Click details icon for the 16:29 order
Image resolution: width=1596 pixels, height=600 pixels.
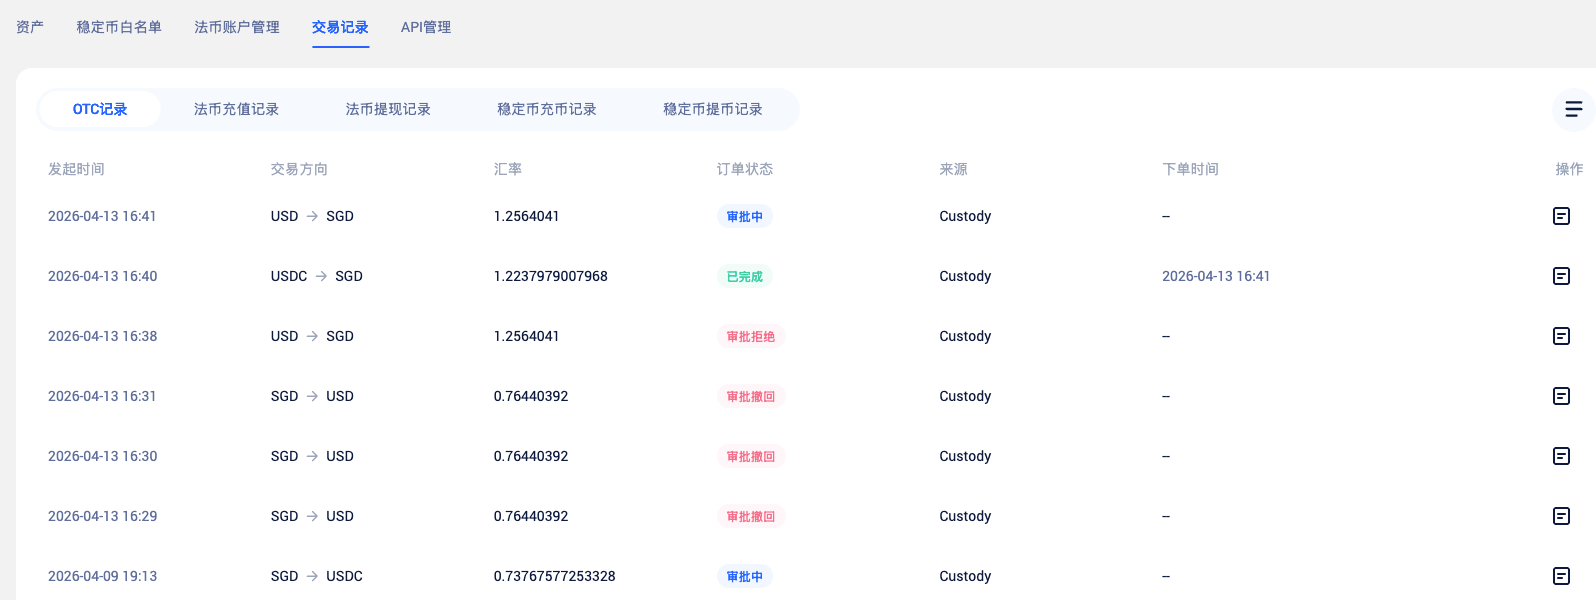pos(1561,516)
